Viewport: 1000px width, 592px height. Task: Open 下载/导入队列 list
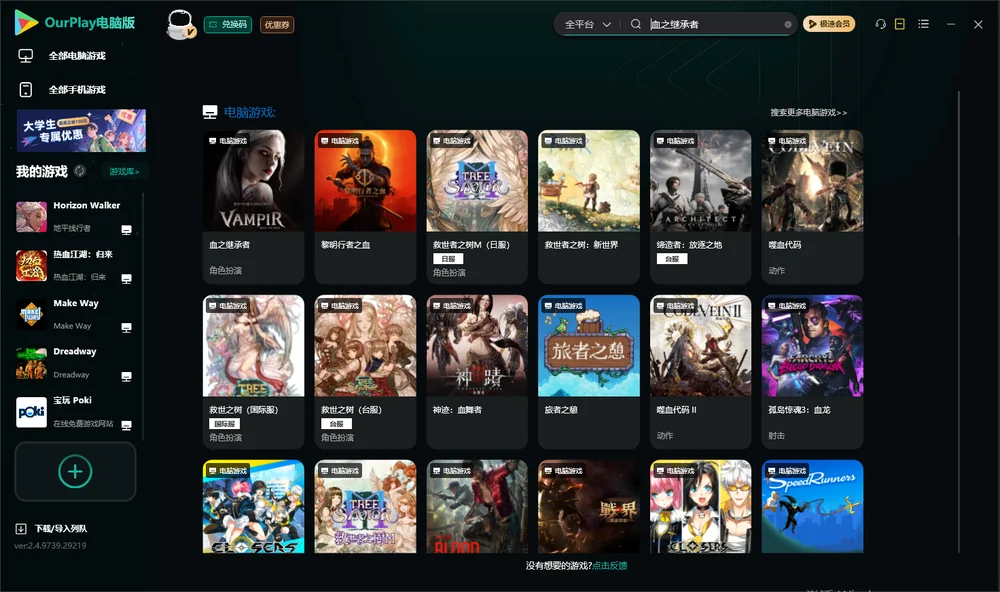coord(61,529)
